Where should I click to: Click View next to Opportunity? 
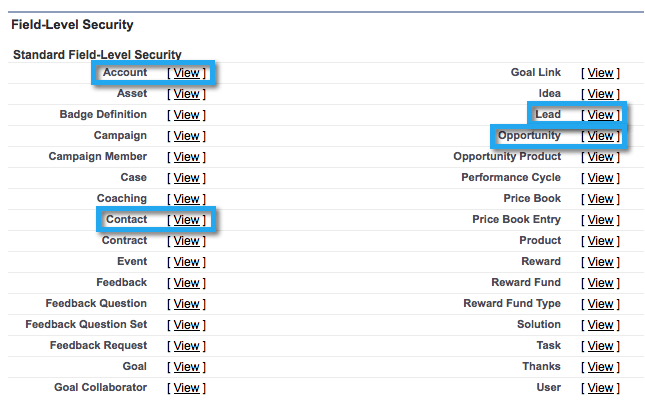601,136
